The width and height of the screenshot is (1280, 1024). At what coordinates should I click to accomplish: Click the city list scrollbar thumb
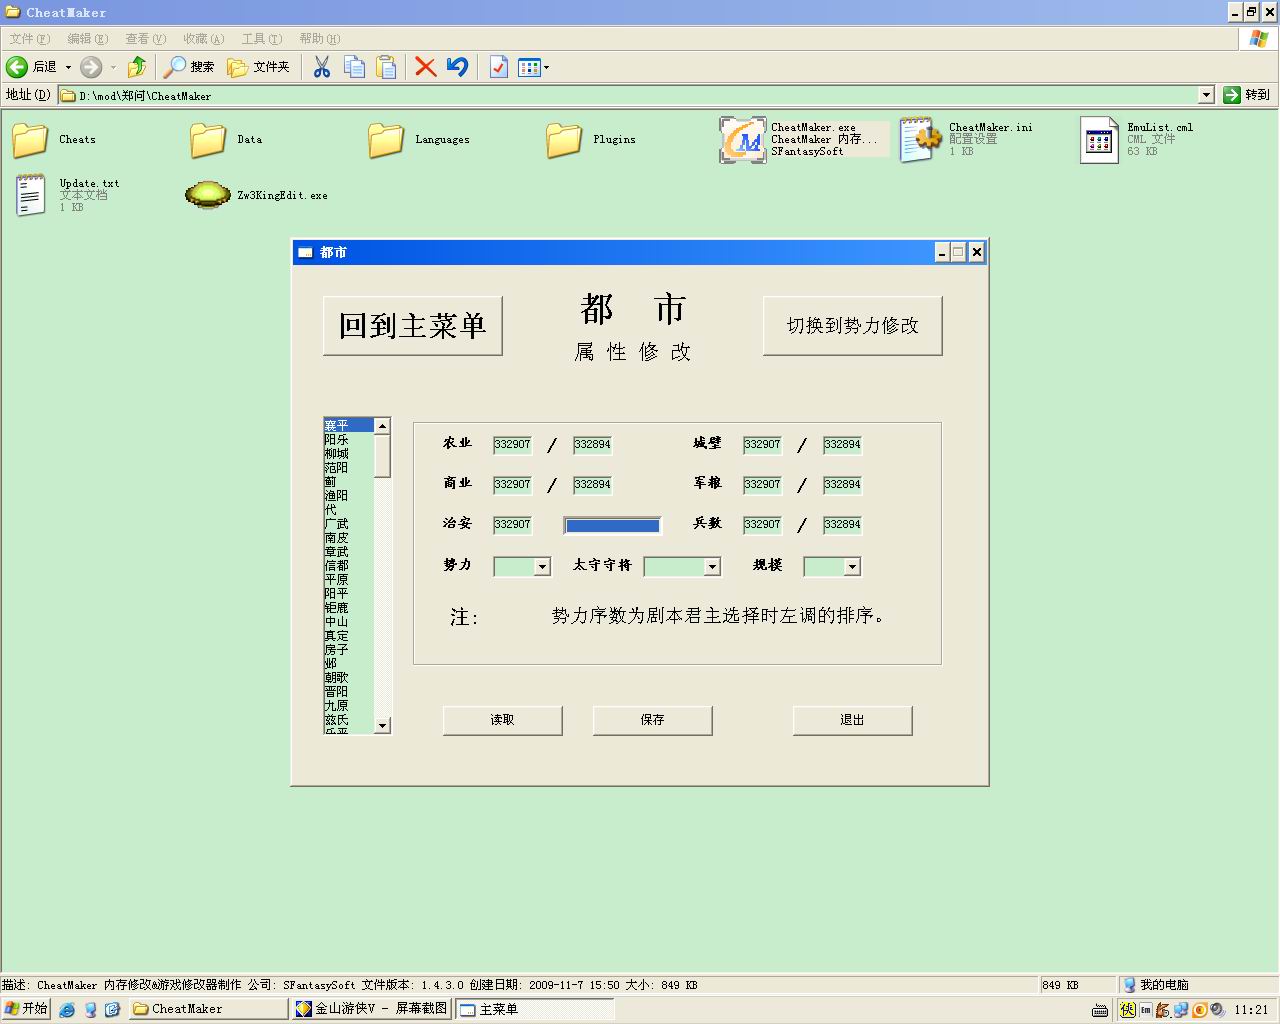click(382, 455)
